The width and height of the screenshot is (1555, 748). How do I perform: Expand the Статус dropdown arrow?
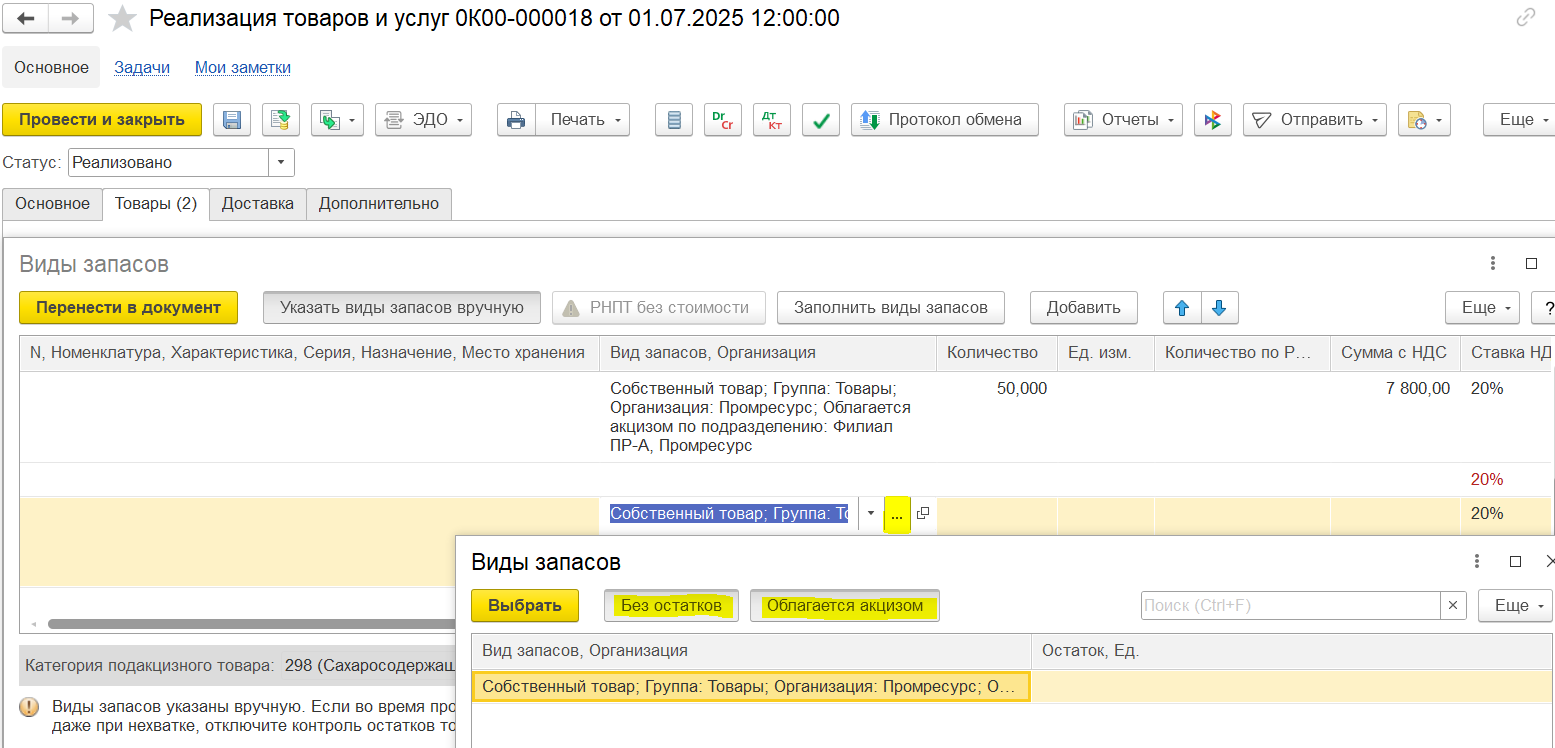pos(281,162)
